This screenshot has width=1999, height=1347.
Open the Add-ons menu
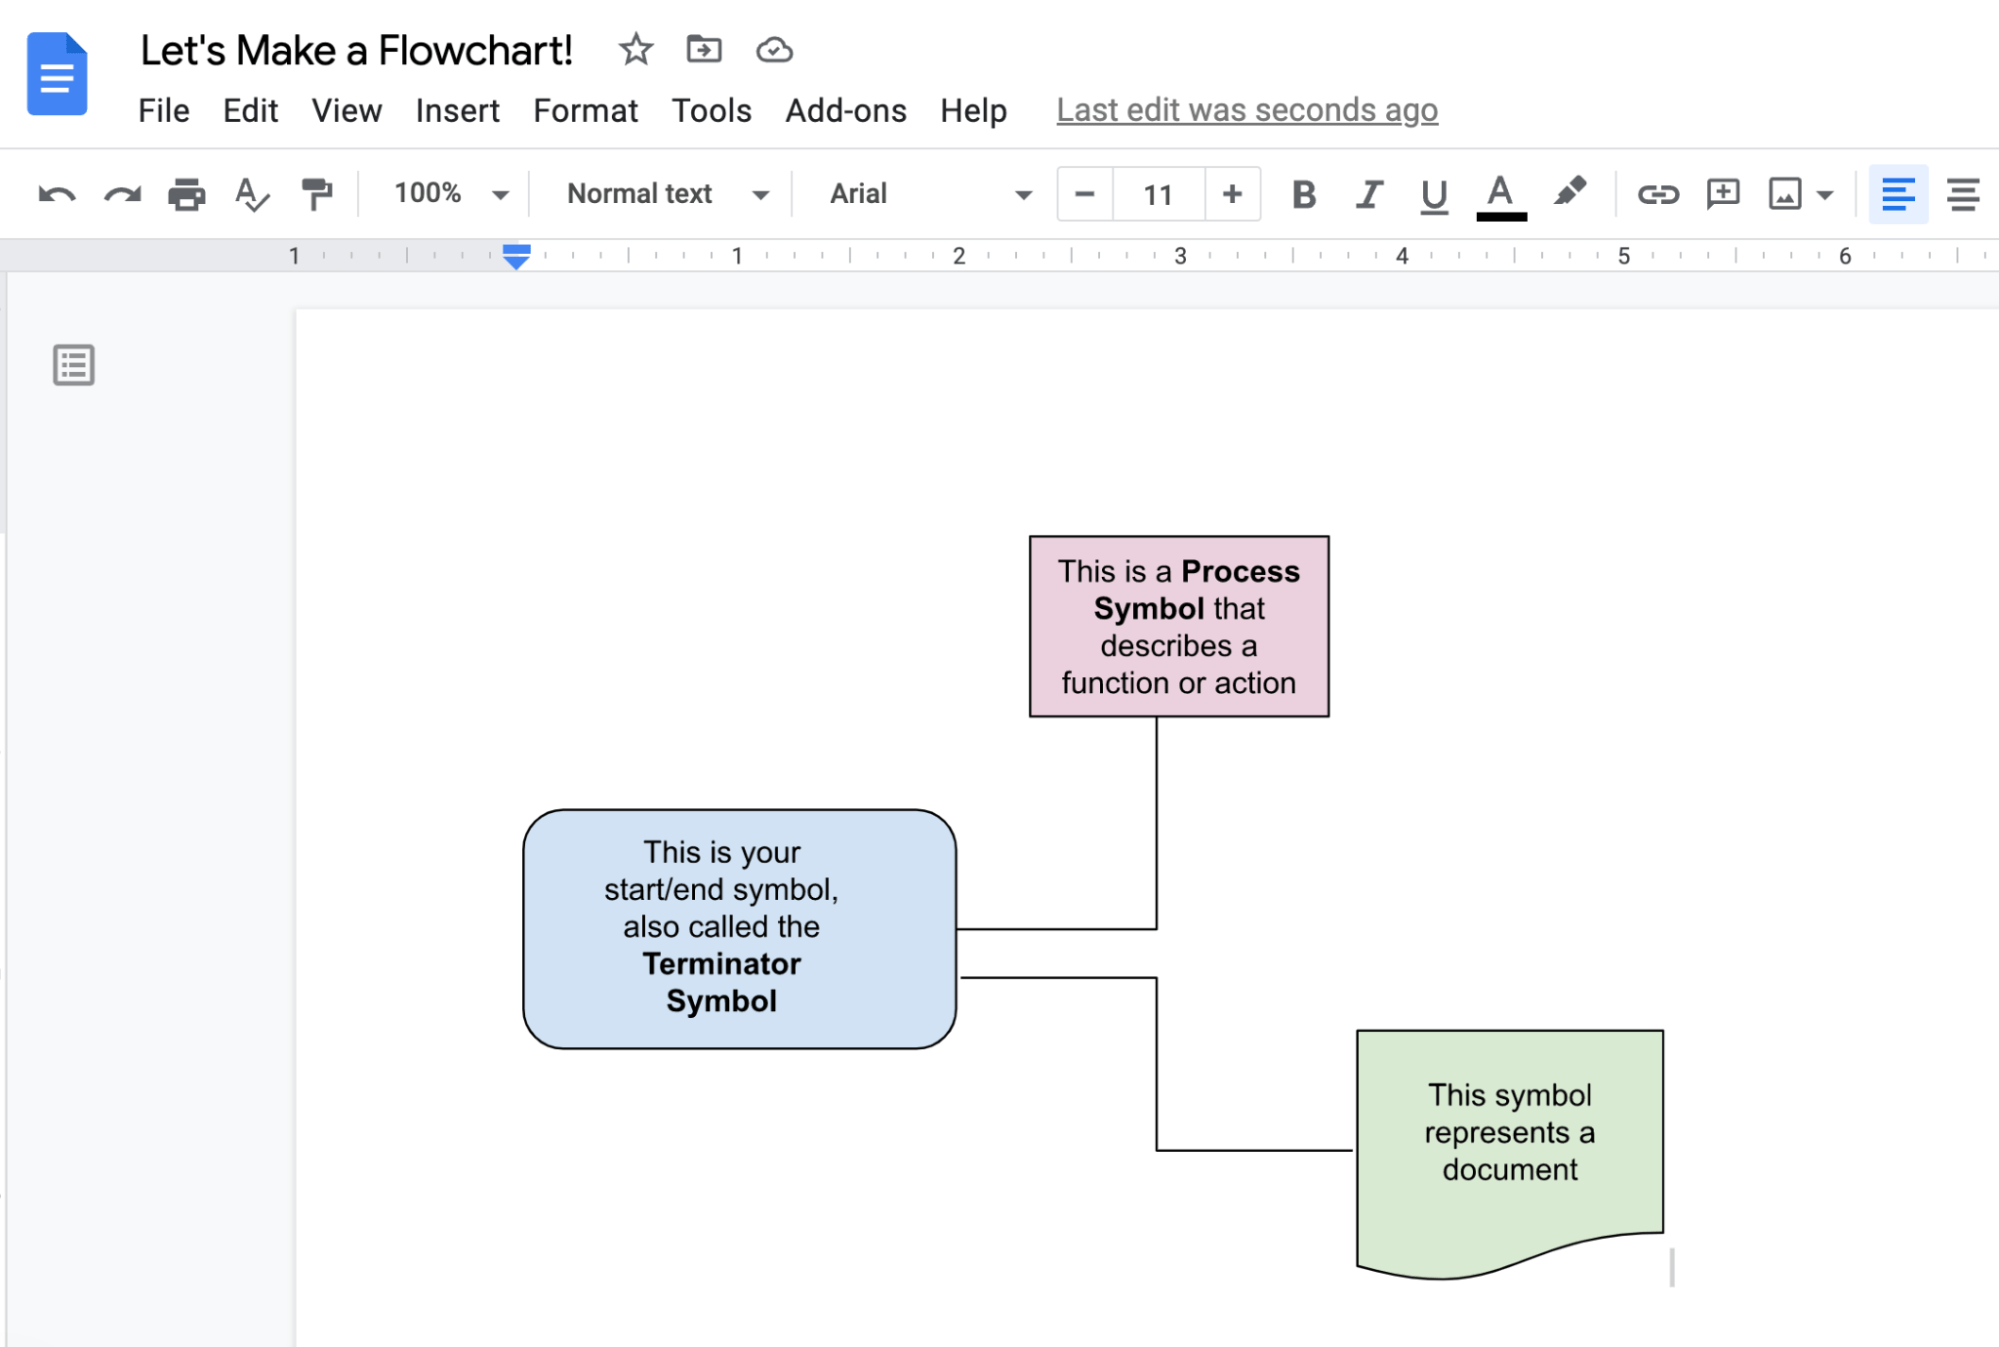[x=845, y=110]
